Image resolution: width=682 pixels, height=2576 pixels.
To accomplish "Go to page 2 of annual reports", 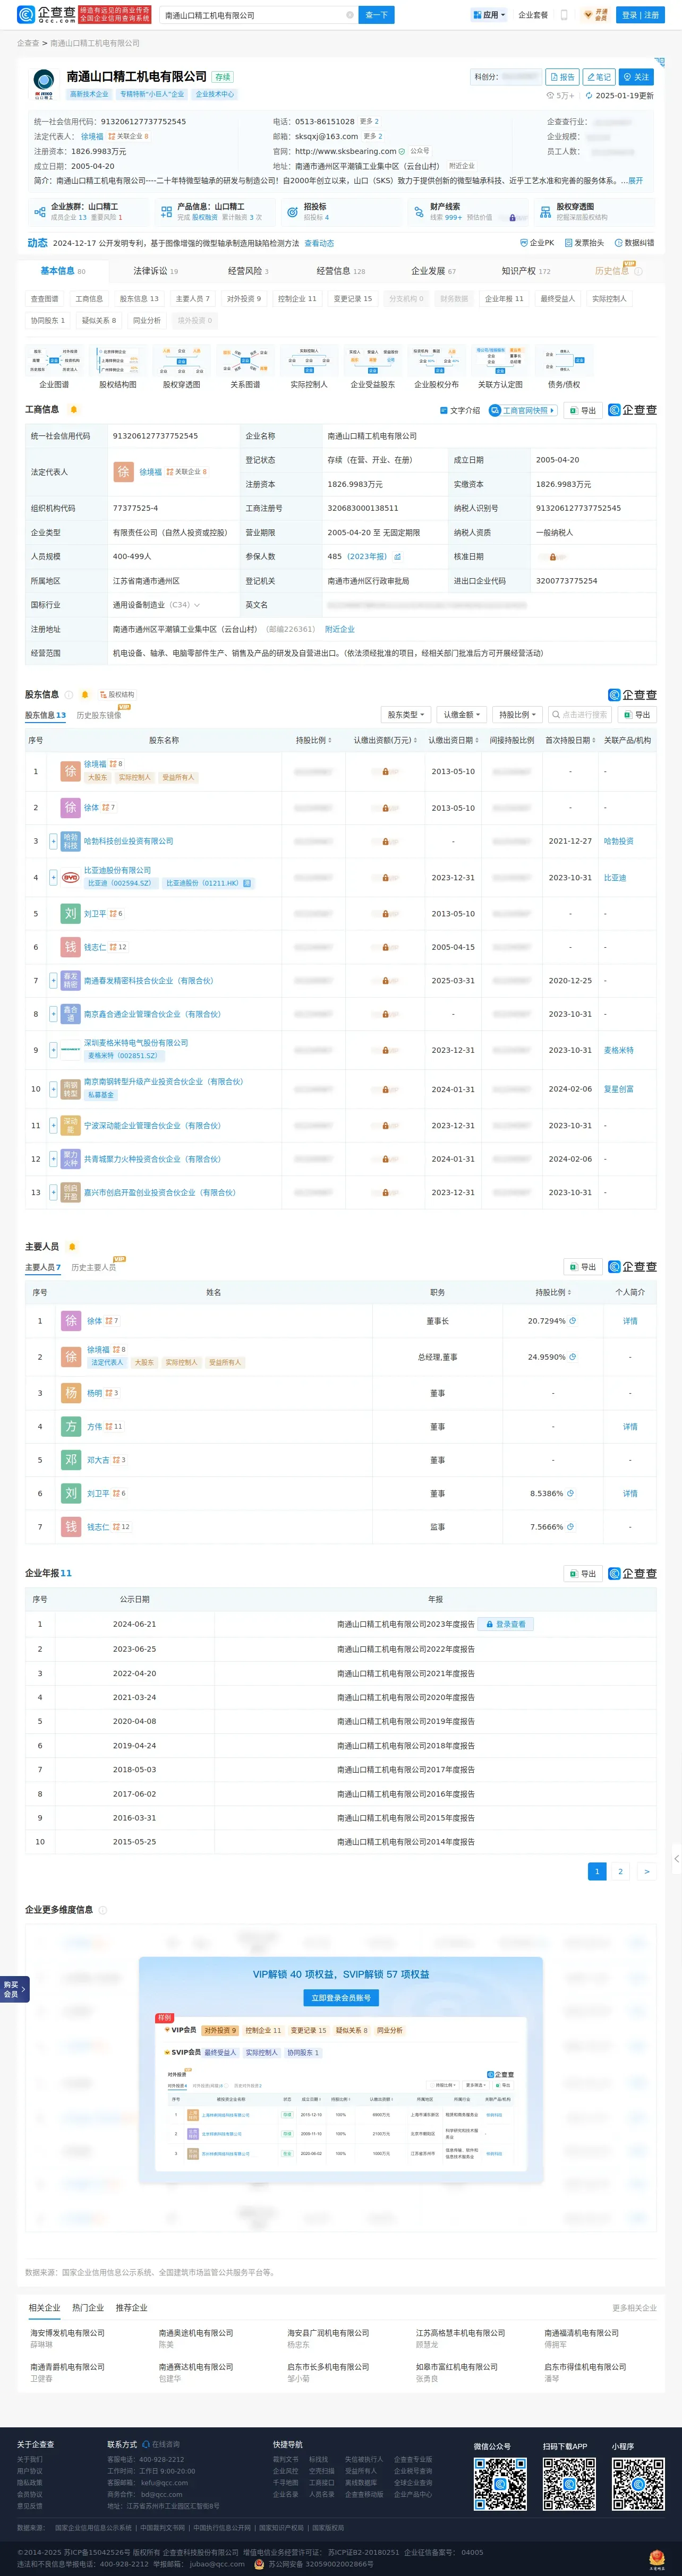I will [620, 1871].
